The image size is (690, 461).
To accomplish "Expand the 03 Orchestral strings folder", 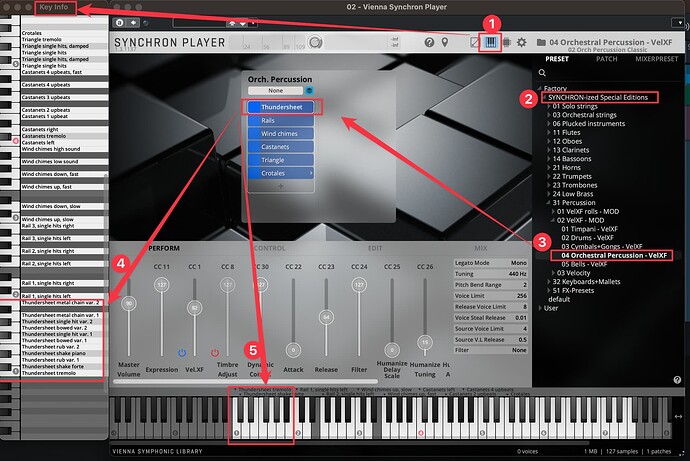I will click(x=549, y=115).
